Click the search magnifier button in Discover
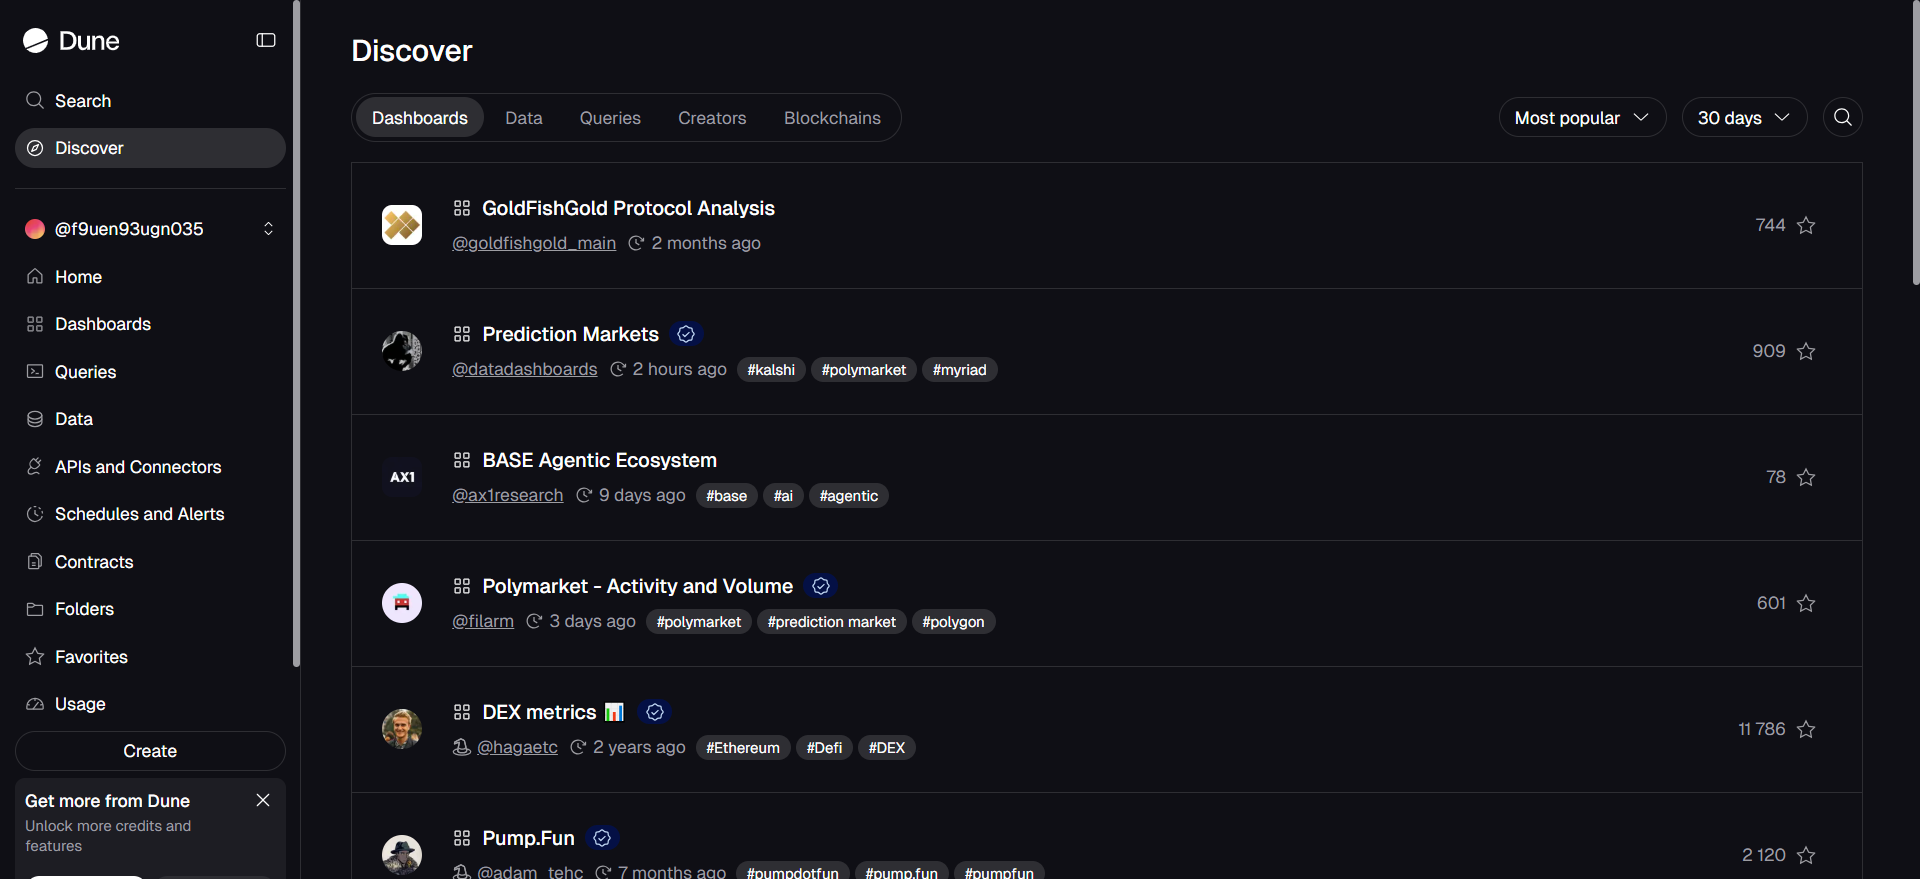The height and width of the screenshot is (879, 1920). [x=1842, y=118]
